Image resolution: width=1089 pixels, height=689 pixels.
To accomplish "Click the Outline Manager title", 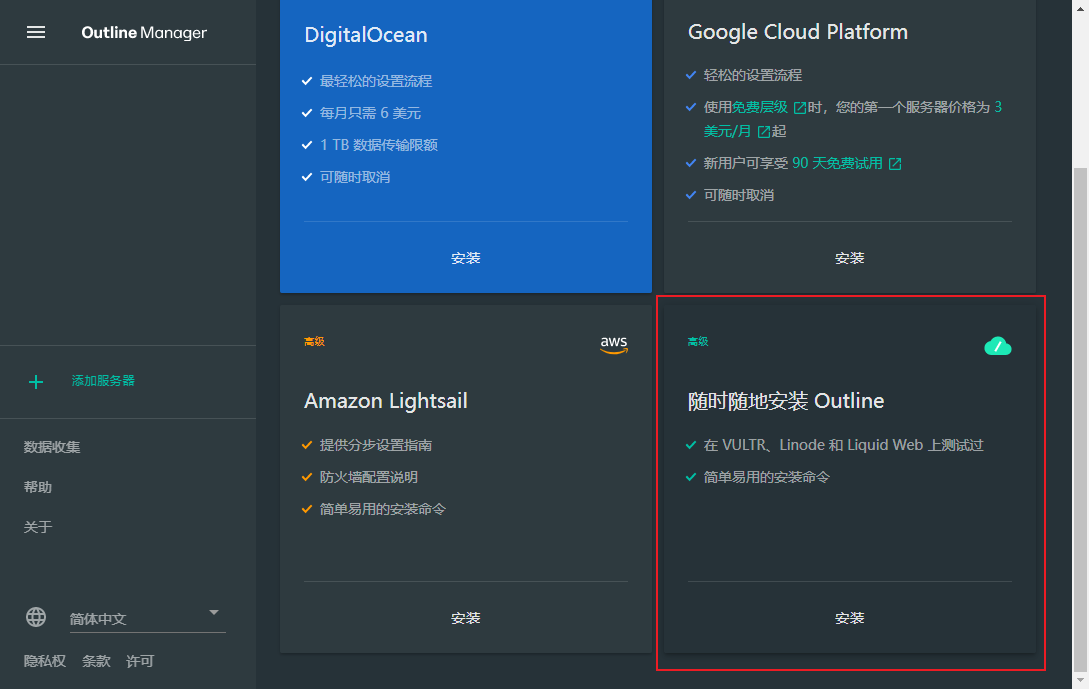I will pos(144,33).
